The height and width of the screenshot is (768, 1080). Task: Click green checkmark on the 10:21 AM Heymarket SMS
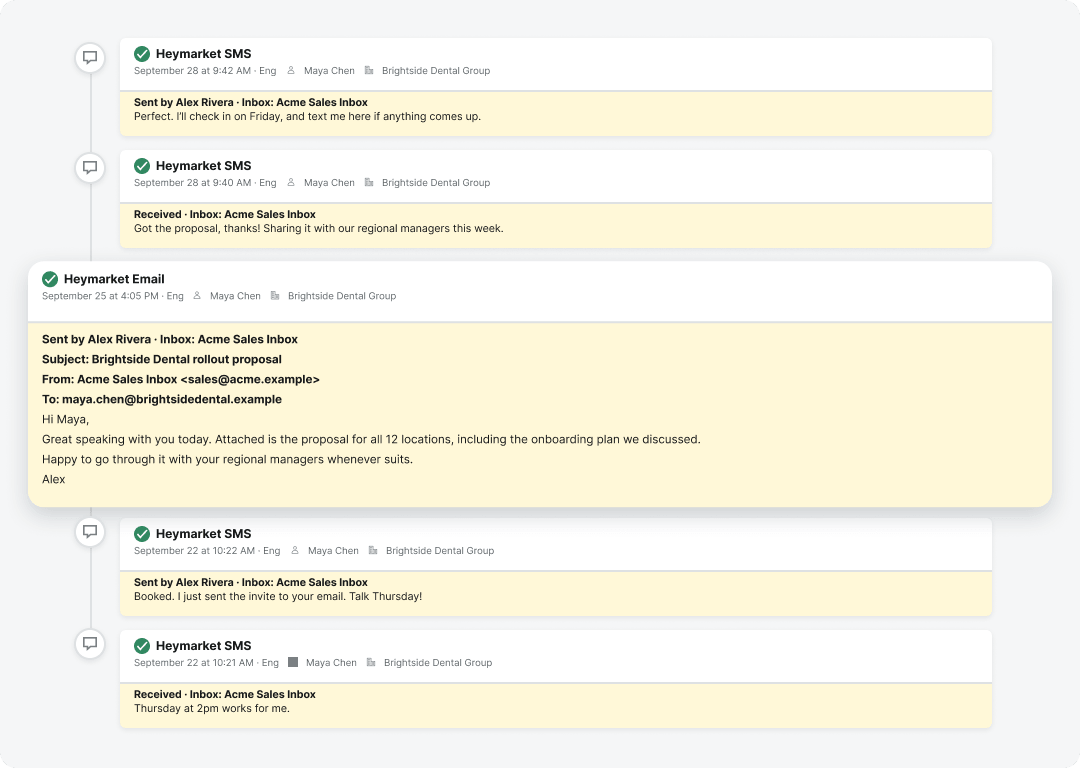142,646
